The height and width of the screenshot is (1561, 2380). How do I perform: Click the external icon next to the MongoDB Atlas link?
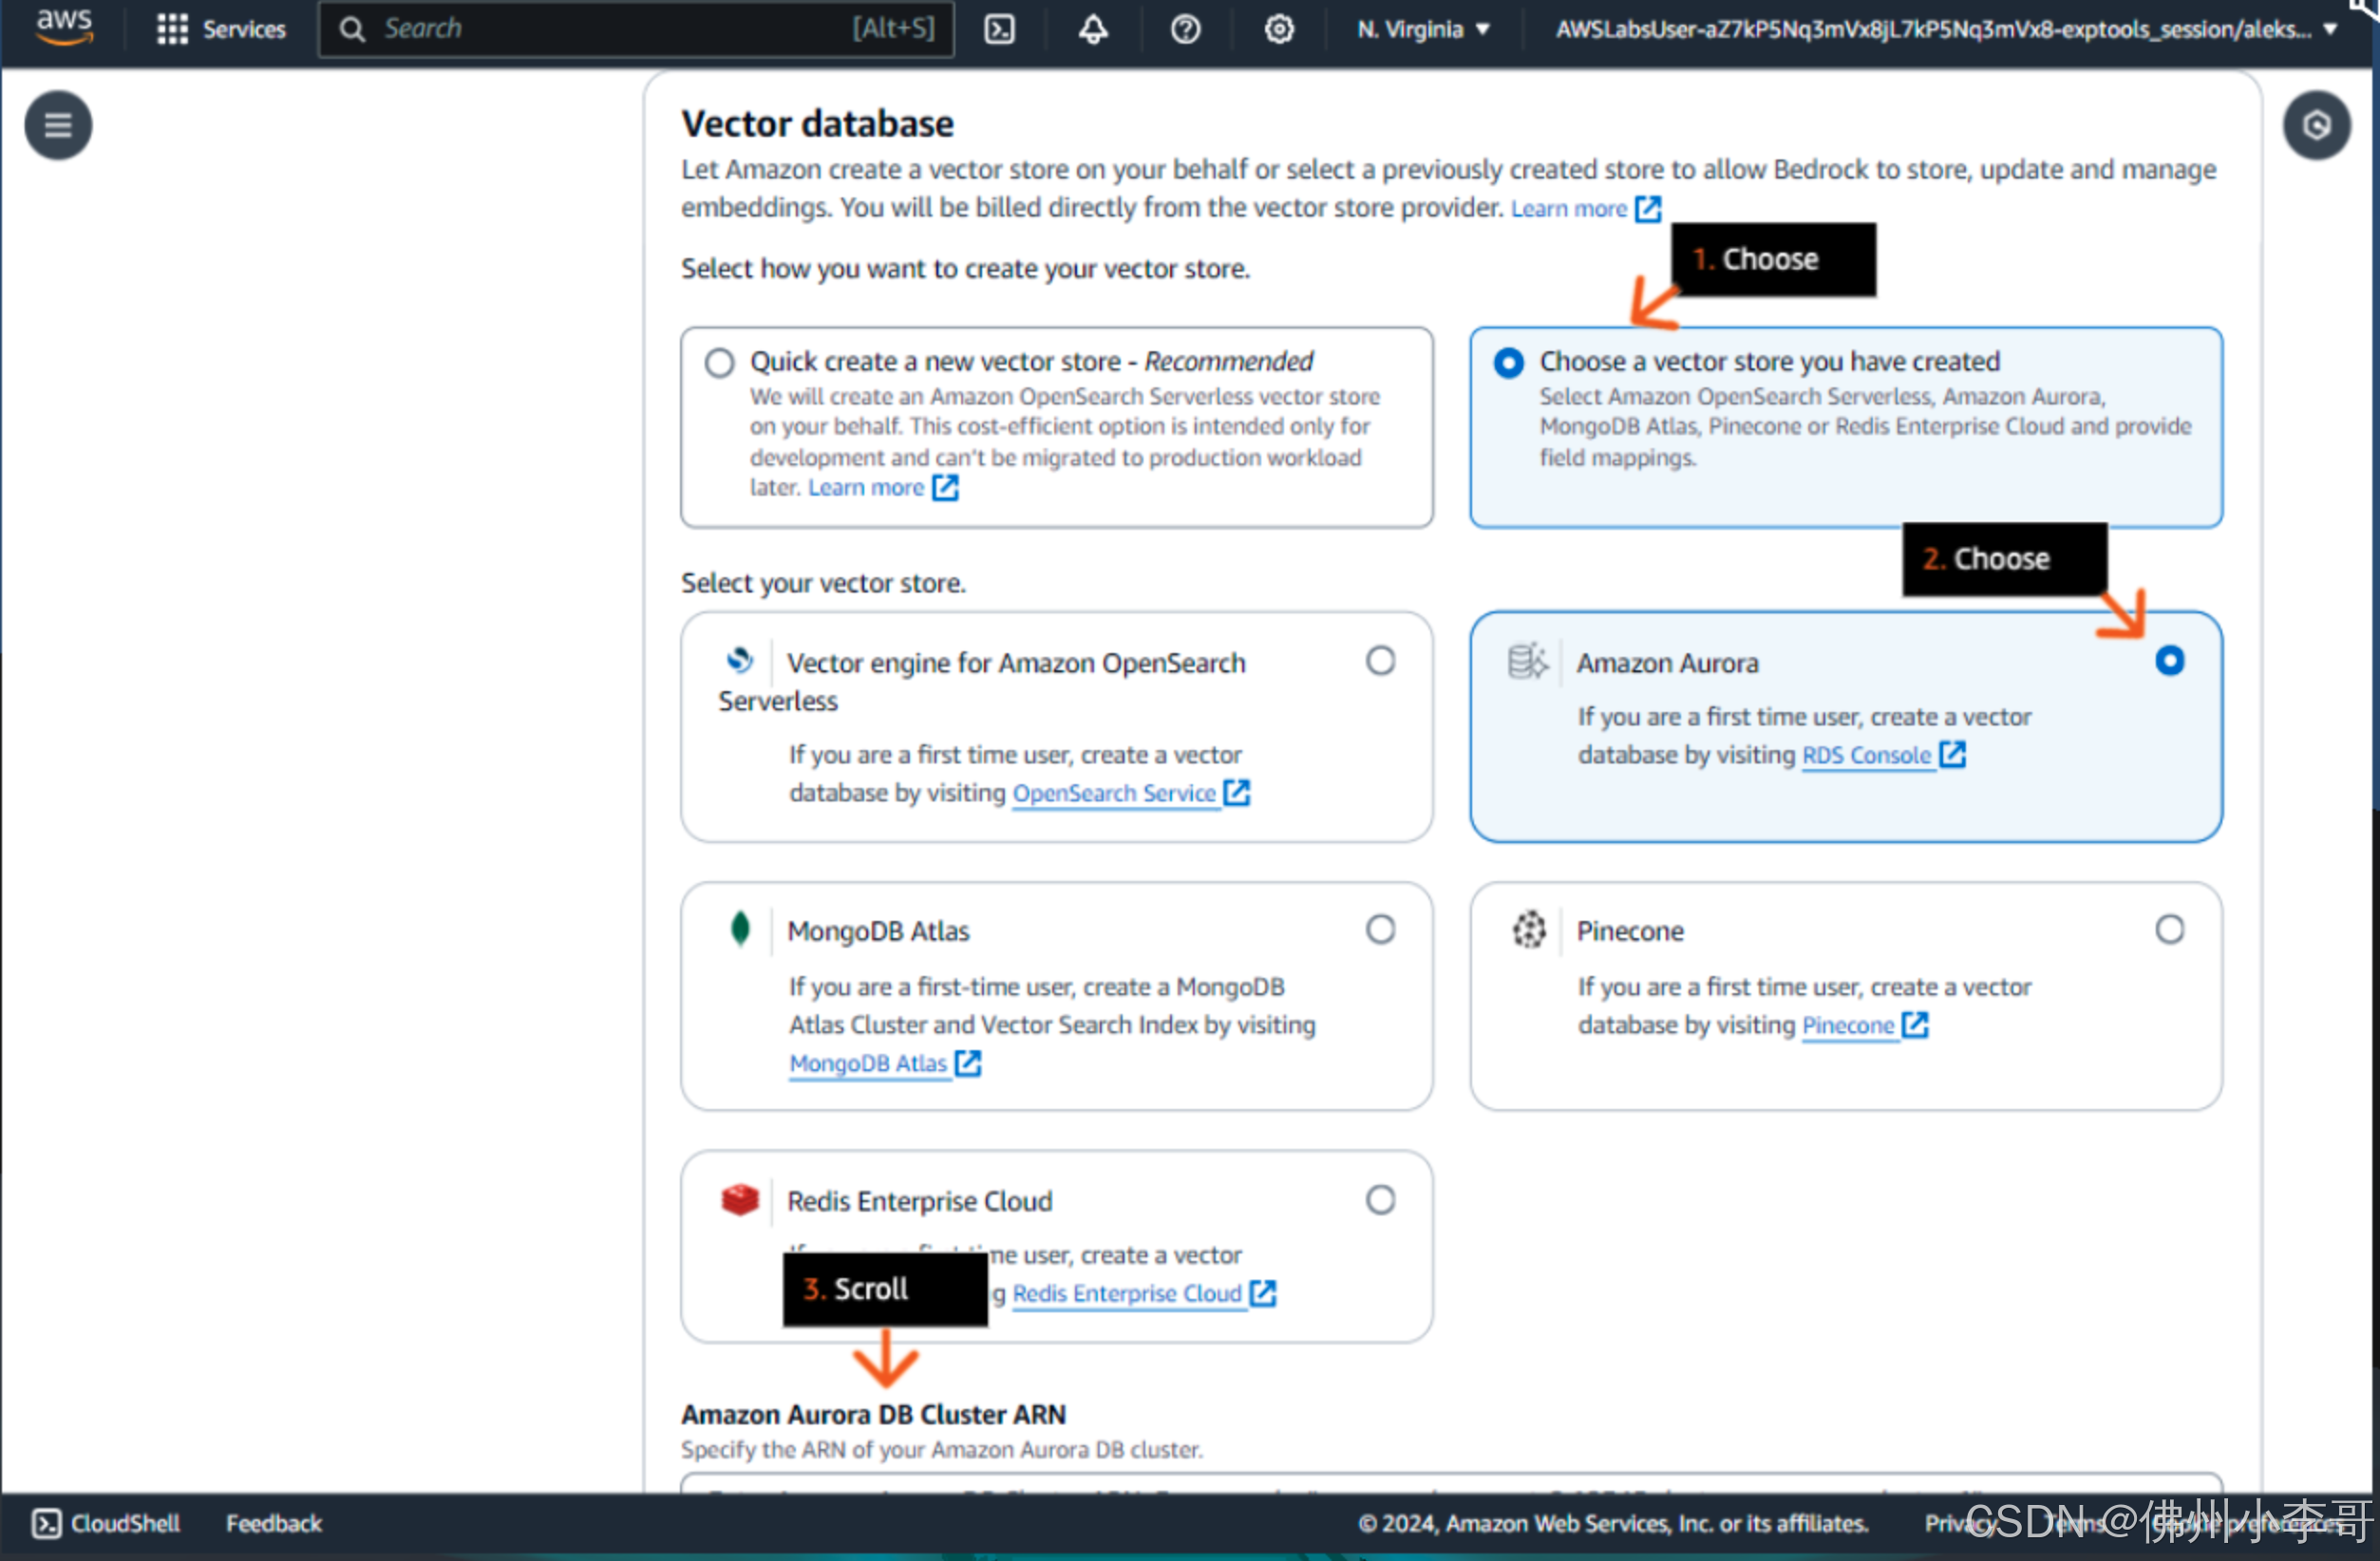pos(967,1062)
